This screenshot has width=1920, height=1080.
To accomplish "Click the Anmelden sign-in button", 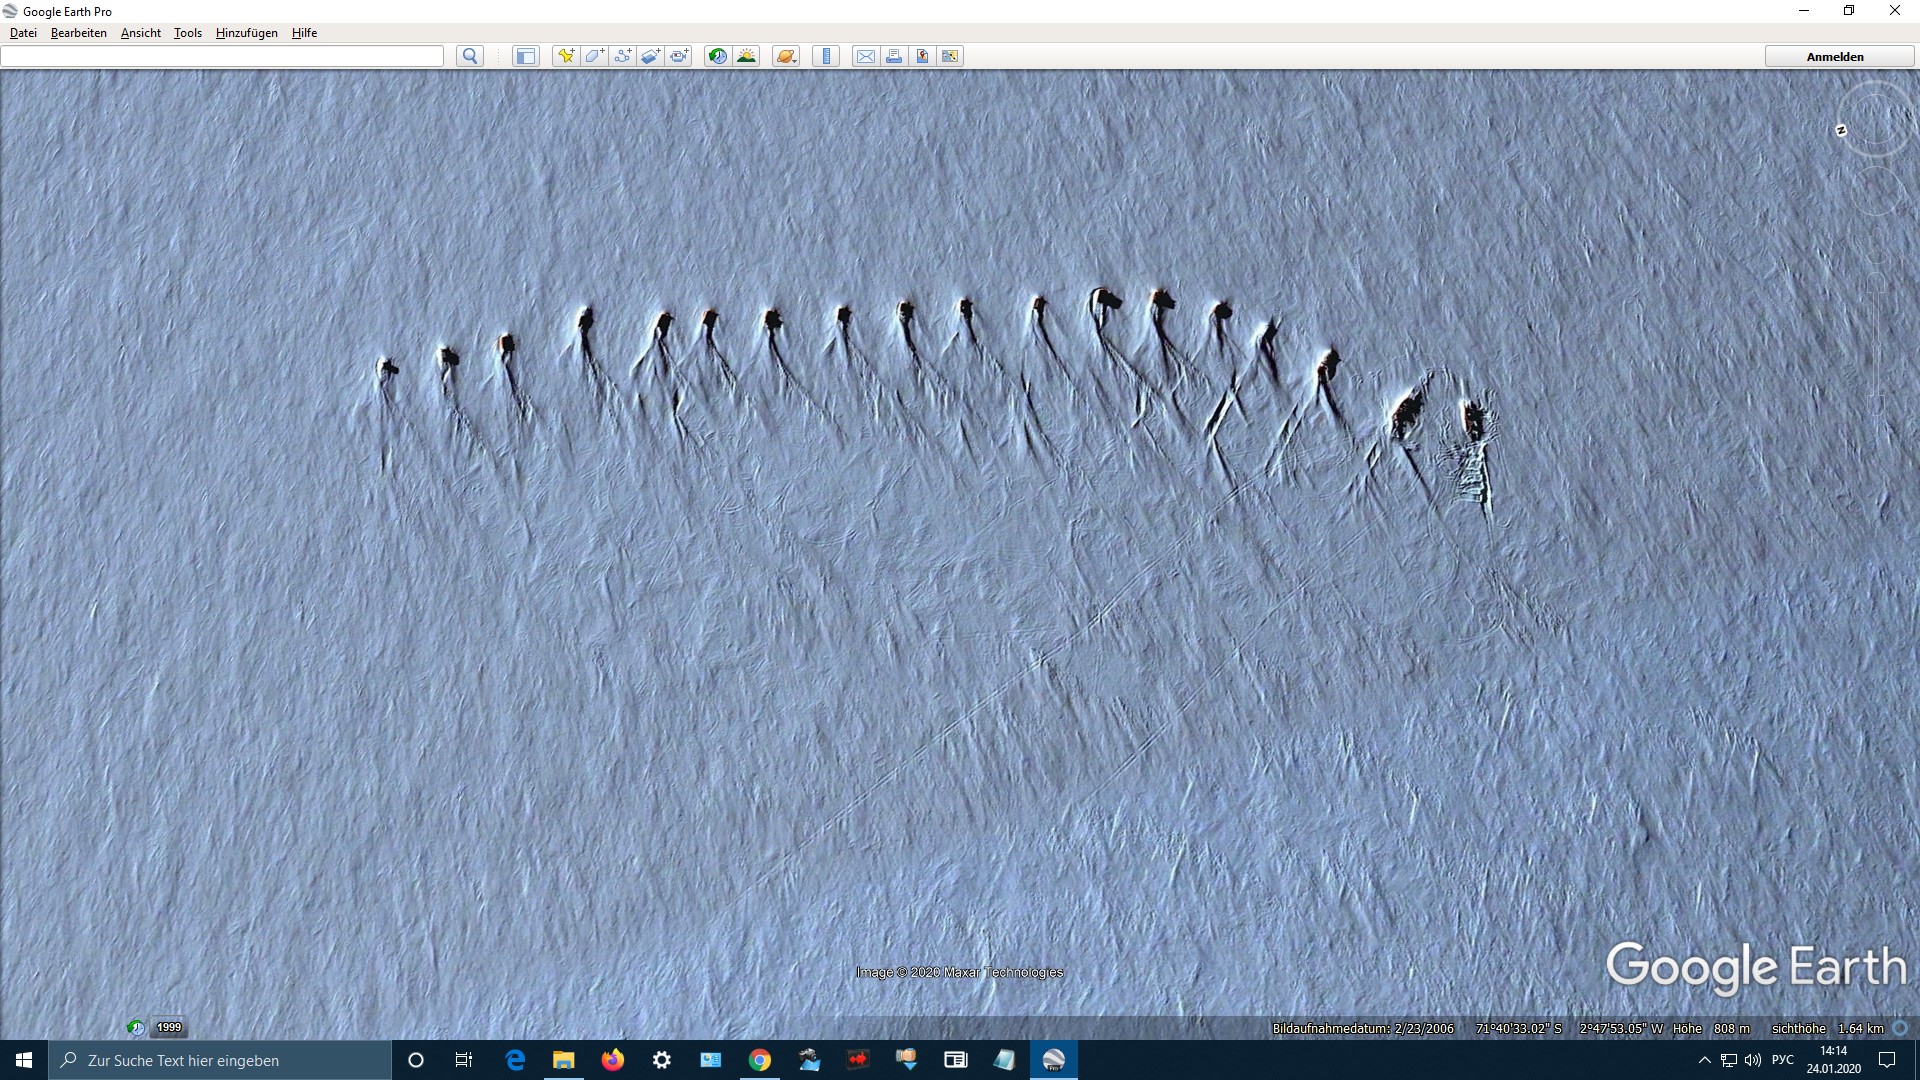I will (x=1834, y=57).
